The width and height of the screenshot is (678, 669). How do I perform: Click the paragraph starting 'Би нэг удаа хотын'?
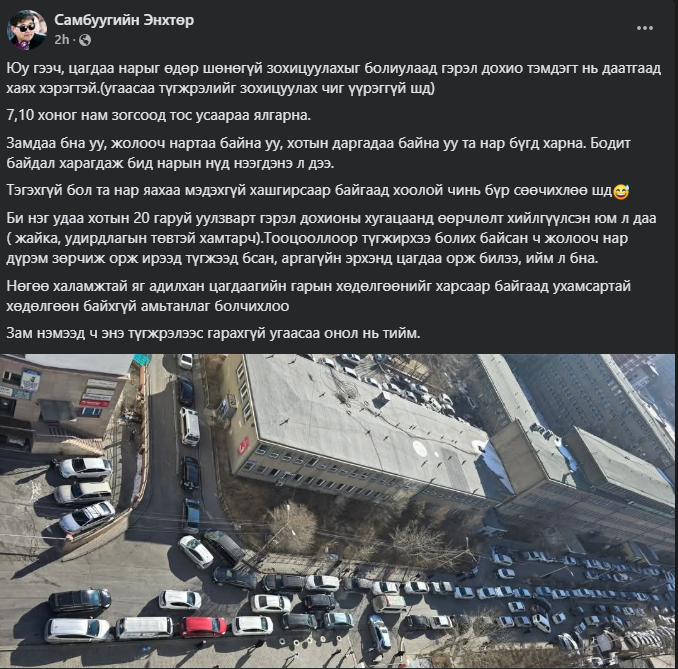331,238
